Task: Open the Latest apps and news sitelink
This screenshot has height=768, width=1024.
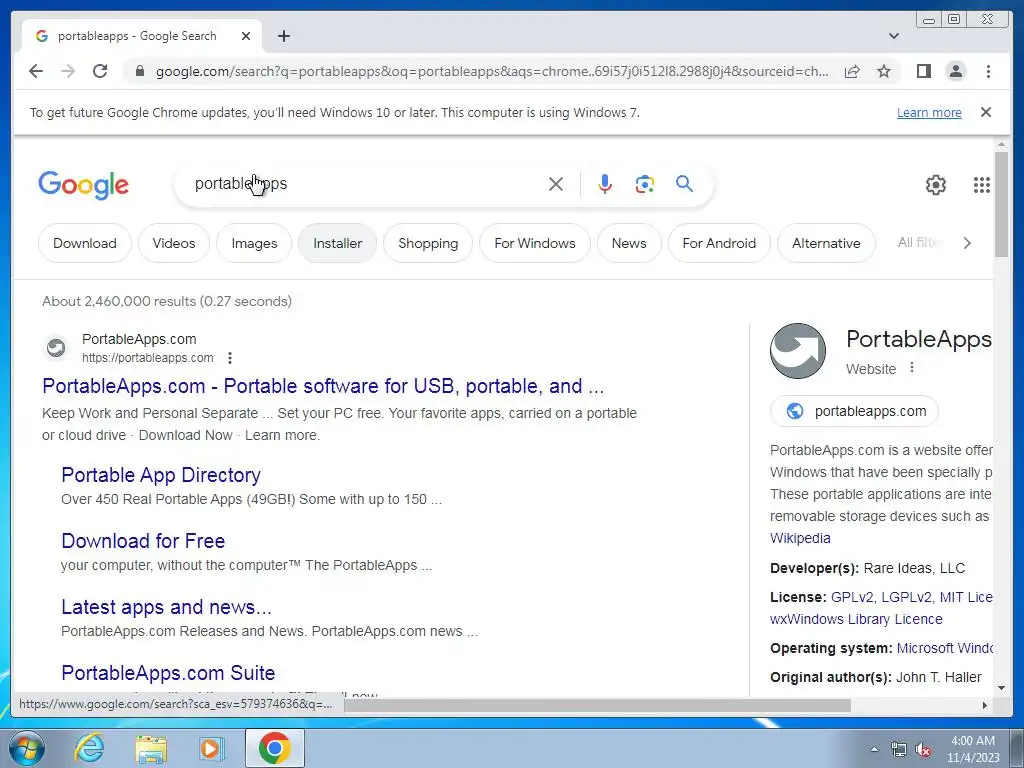Action: [167, 607]
